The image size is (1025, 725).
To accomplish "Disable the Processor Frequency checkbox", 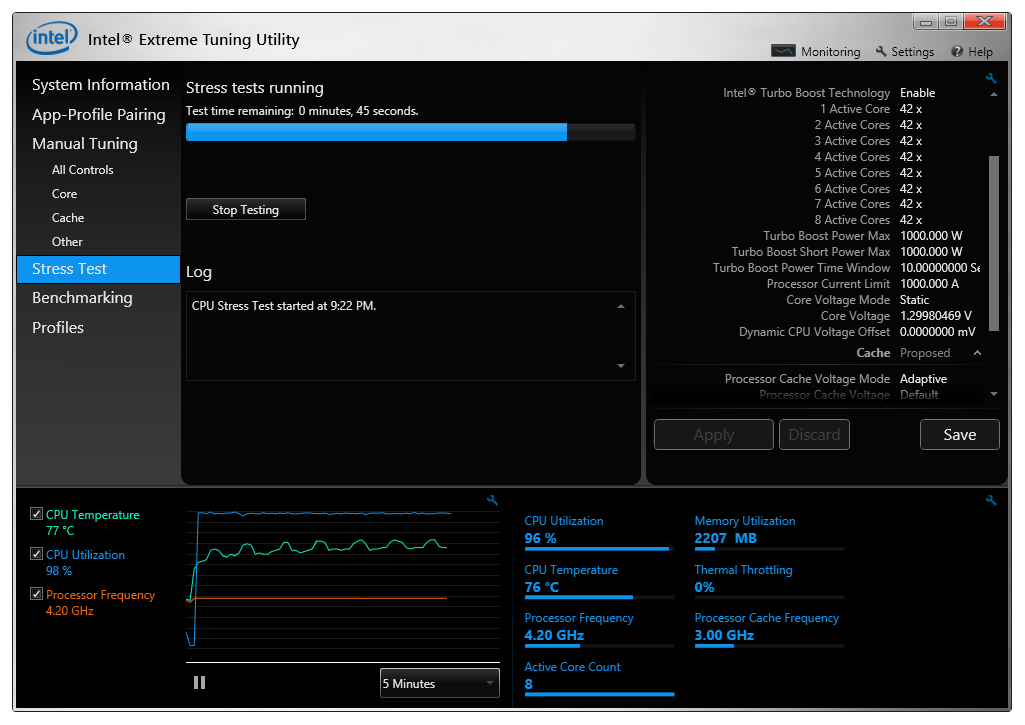I will coord(37,594).
